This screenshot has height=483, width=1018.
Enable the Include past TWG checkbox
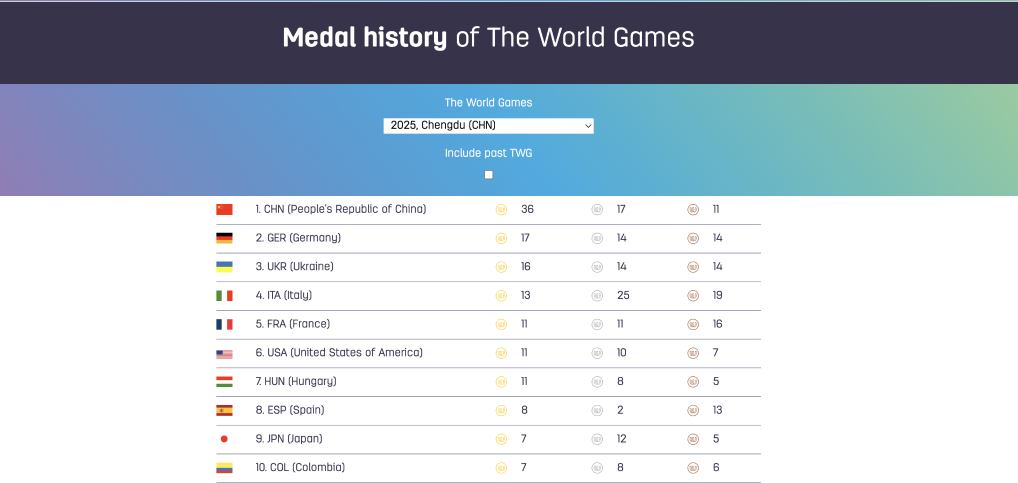click(489, 175)
